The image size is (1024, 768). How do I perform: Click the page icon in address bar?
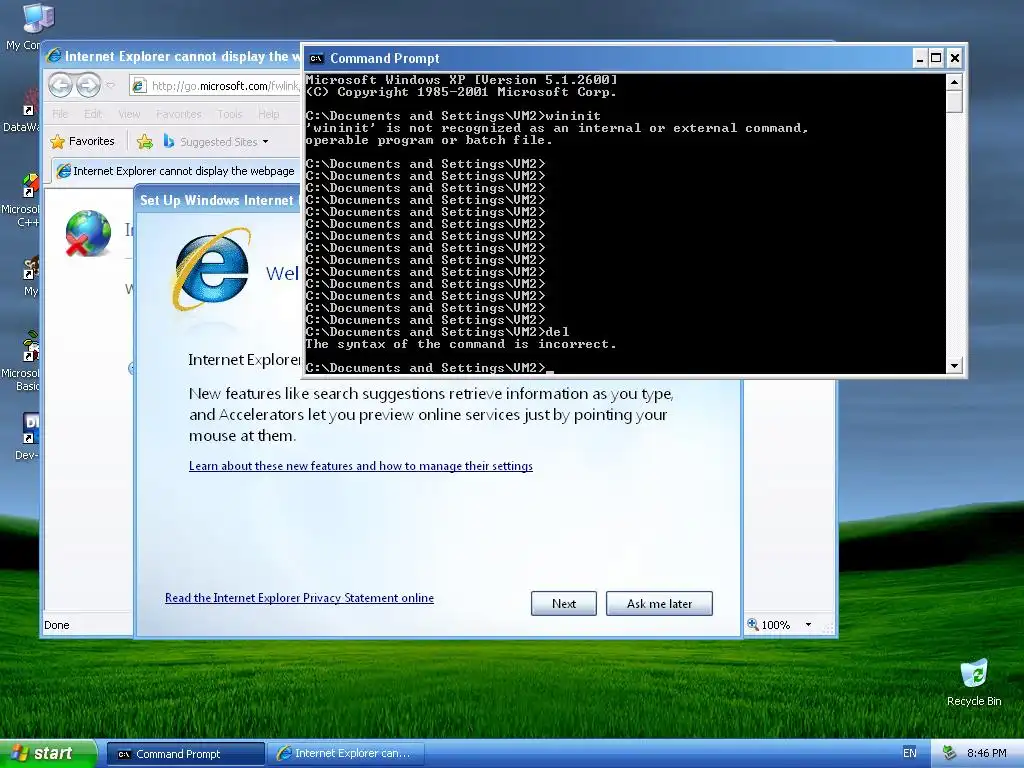pyautogui.click(x=138, y=86)
